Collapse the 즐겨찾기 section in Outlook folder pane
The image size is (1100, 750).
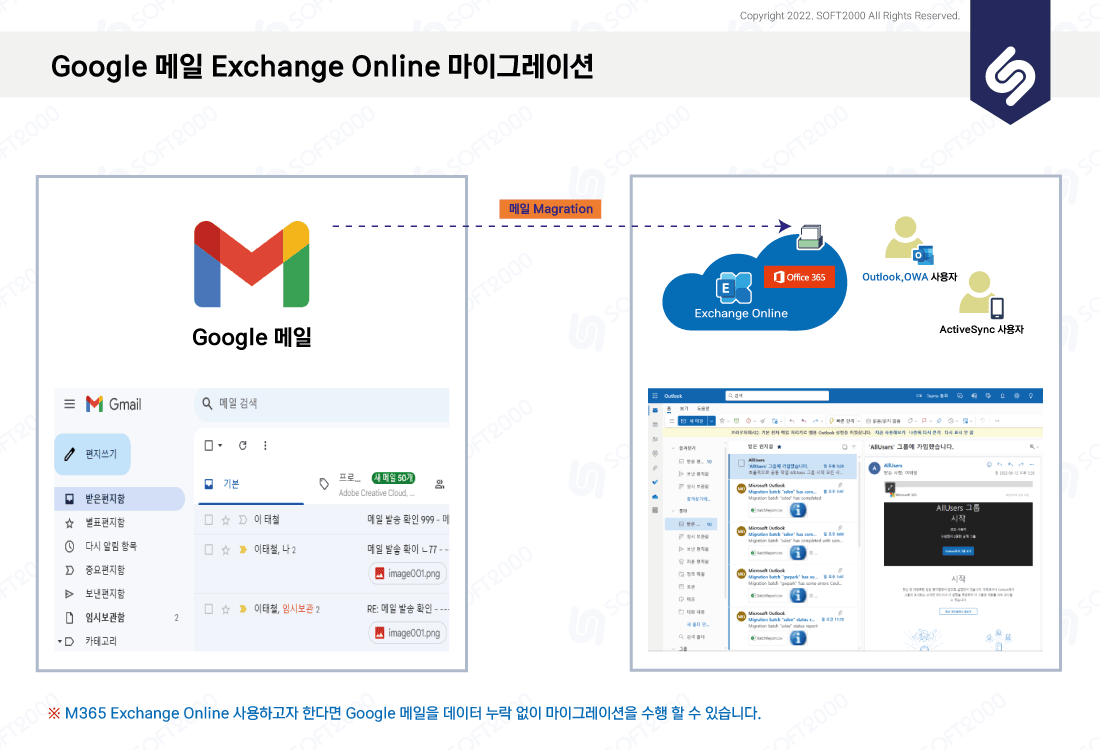point(673,448)
